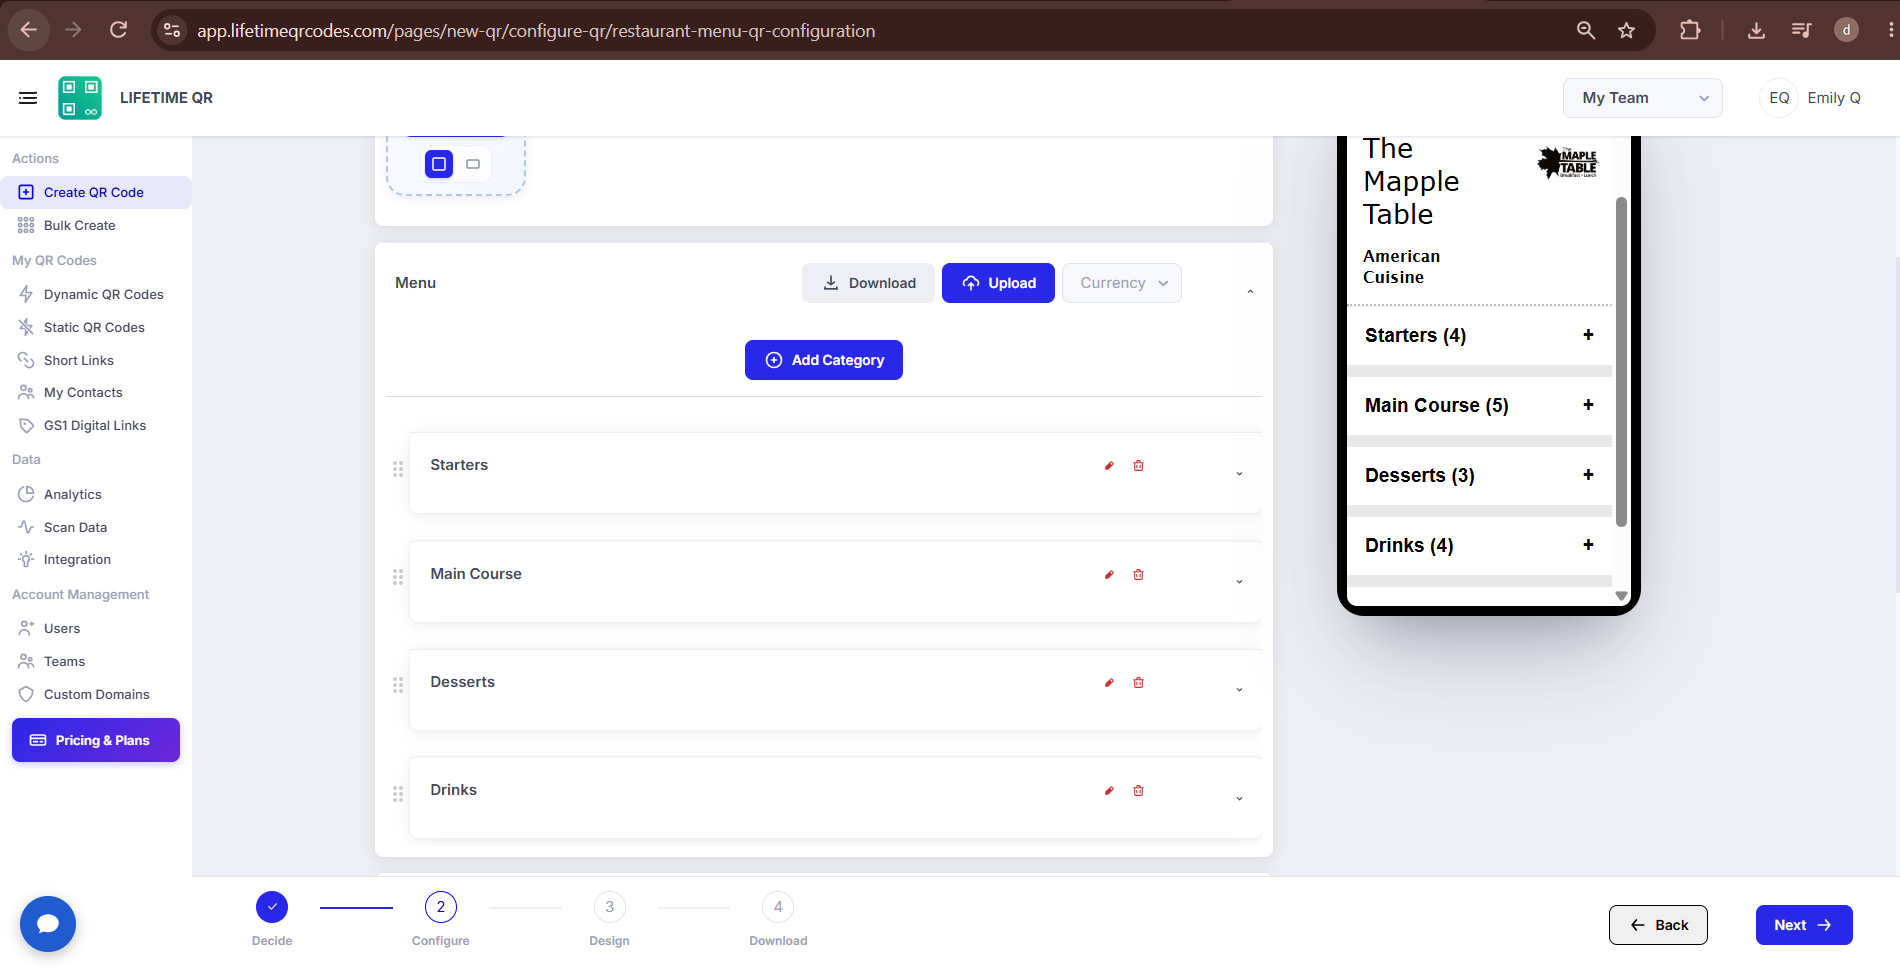Viewport: 1900px width, 971px height.
Task: Click the Back button
Action: pos(1658,925)
